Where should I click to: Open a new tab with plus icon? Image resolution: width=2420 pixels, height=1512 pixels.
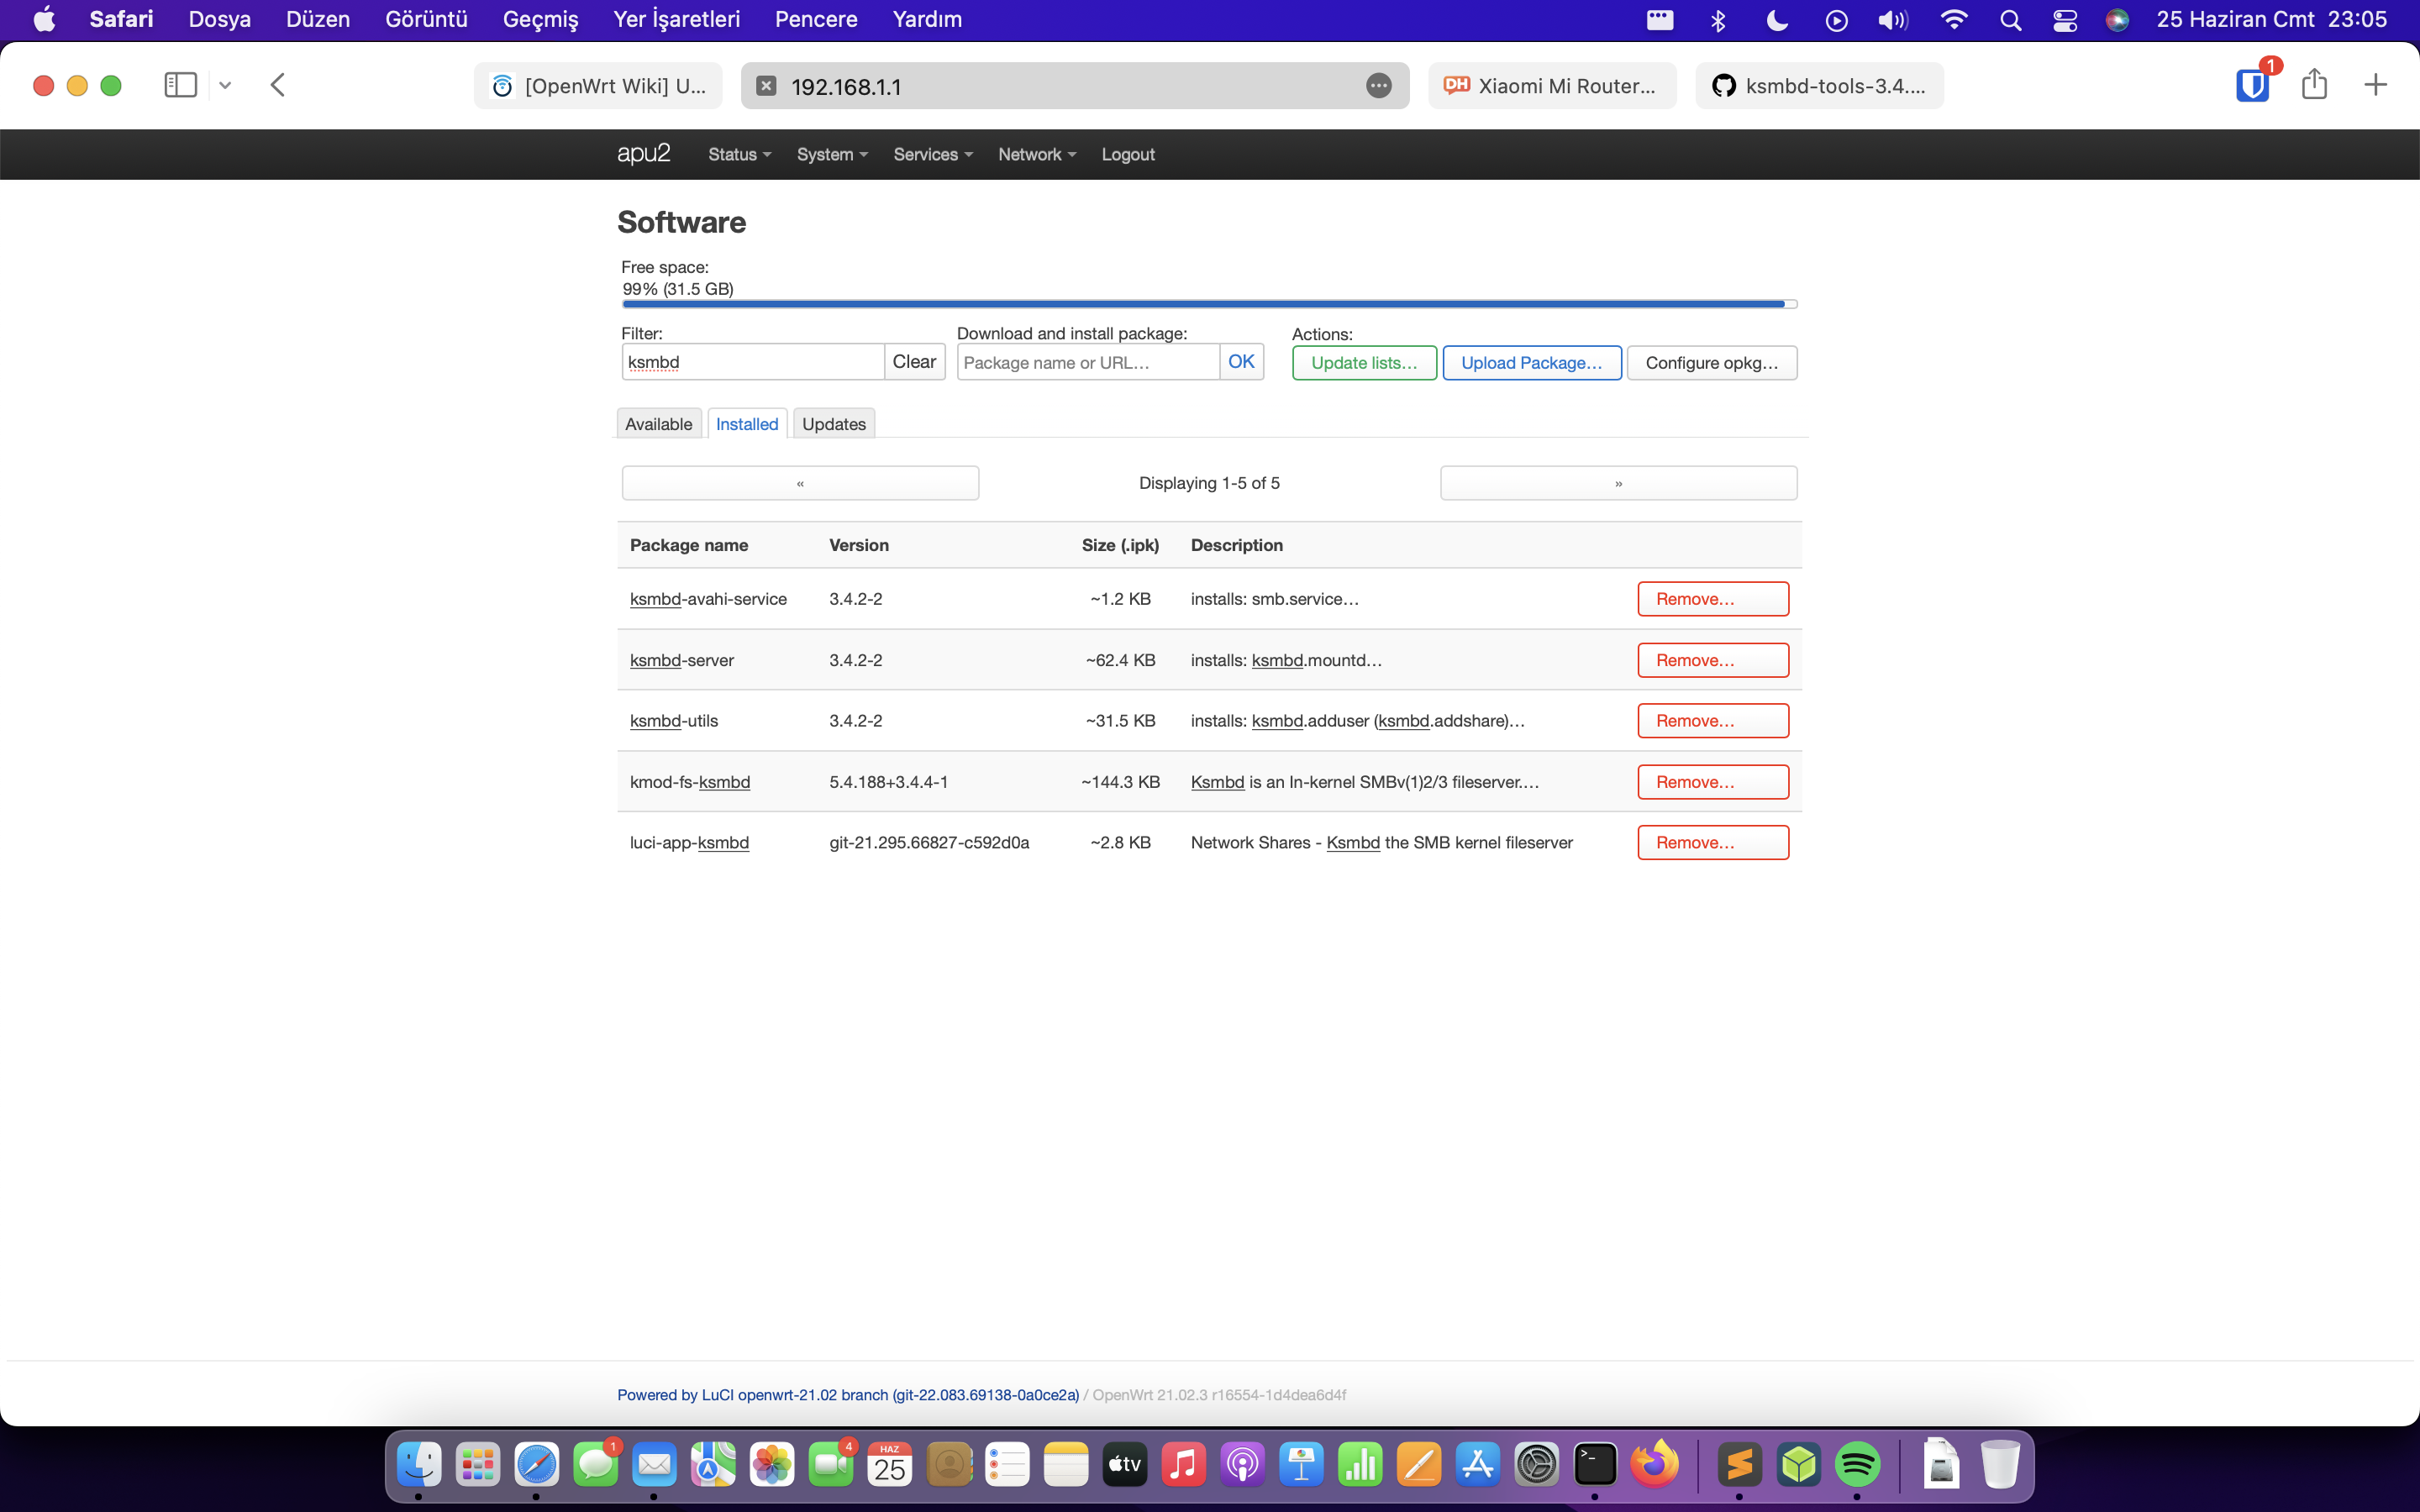pos(2375,85)
